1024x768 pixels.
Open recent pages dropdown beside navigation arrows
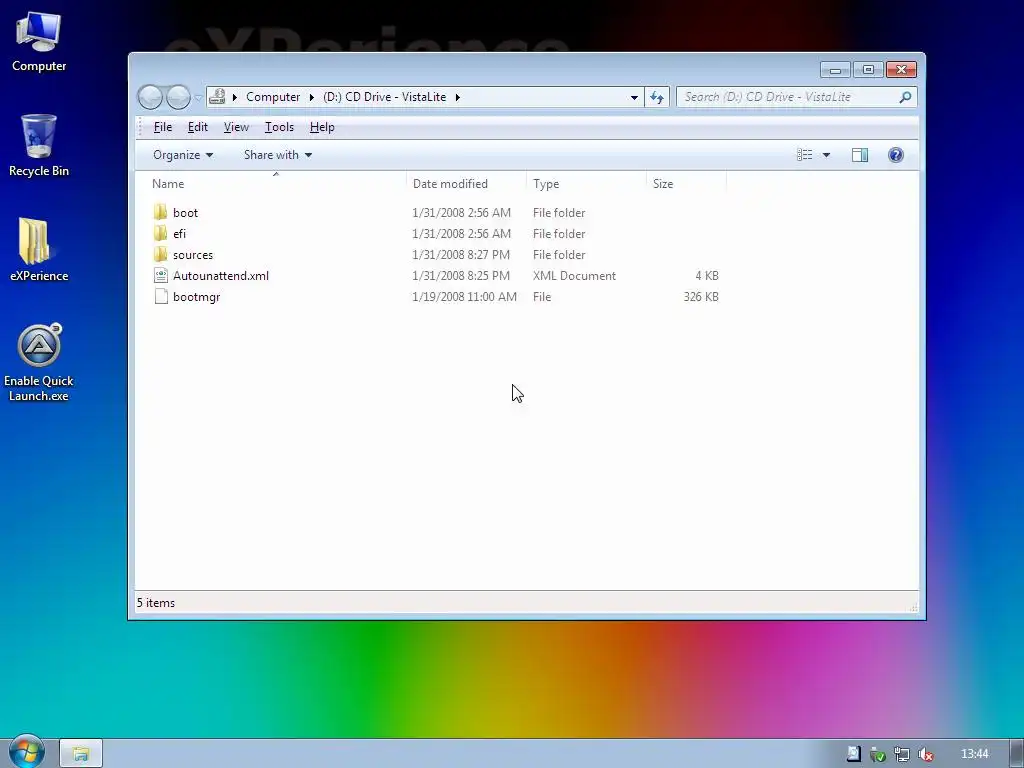198,98
